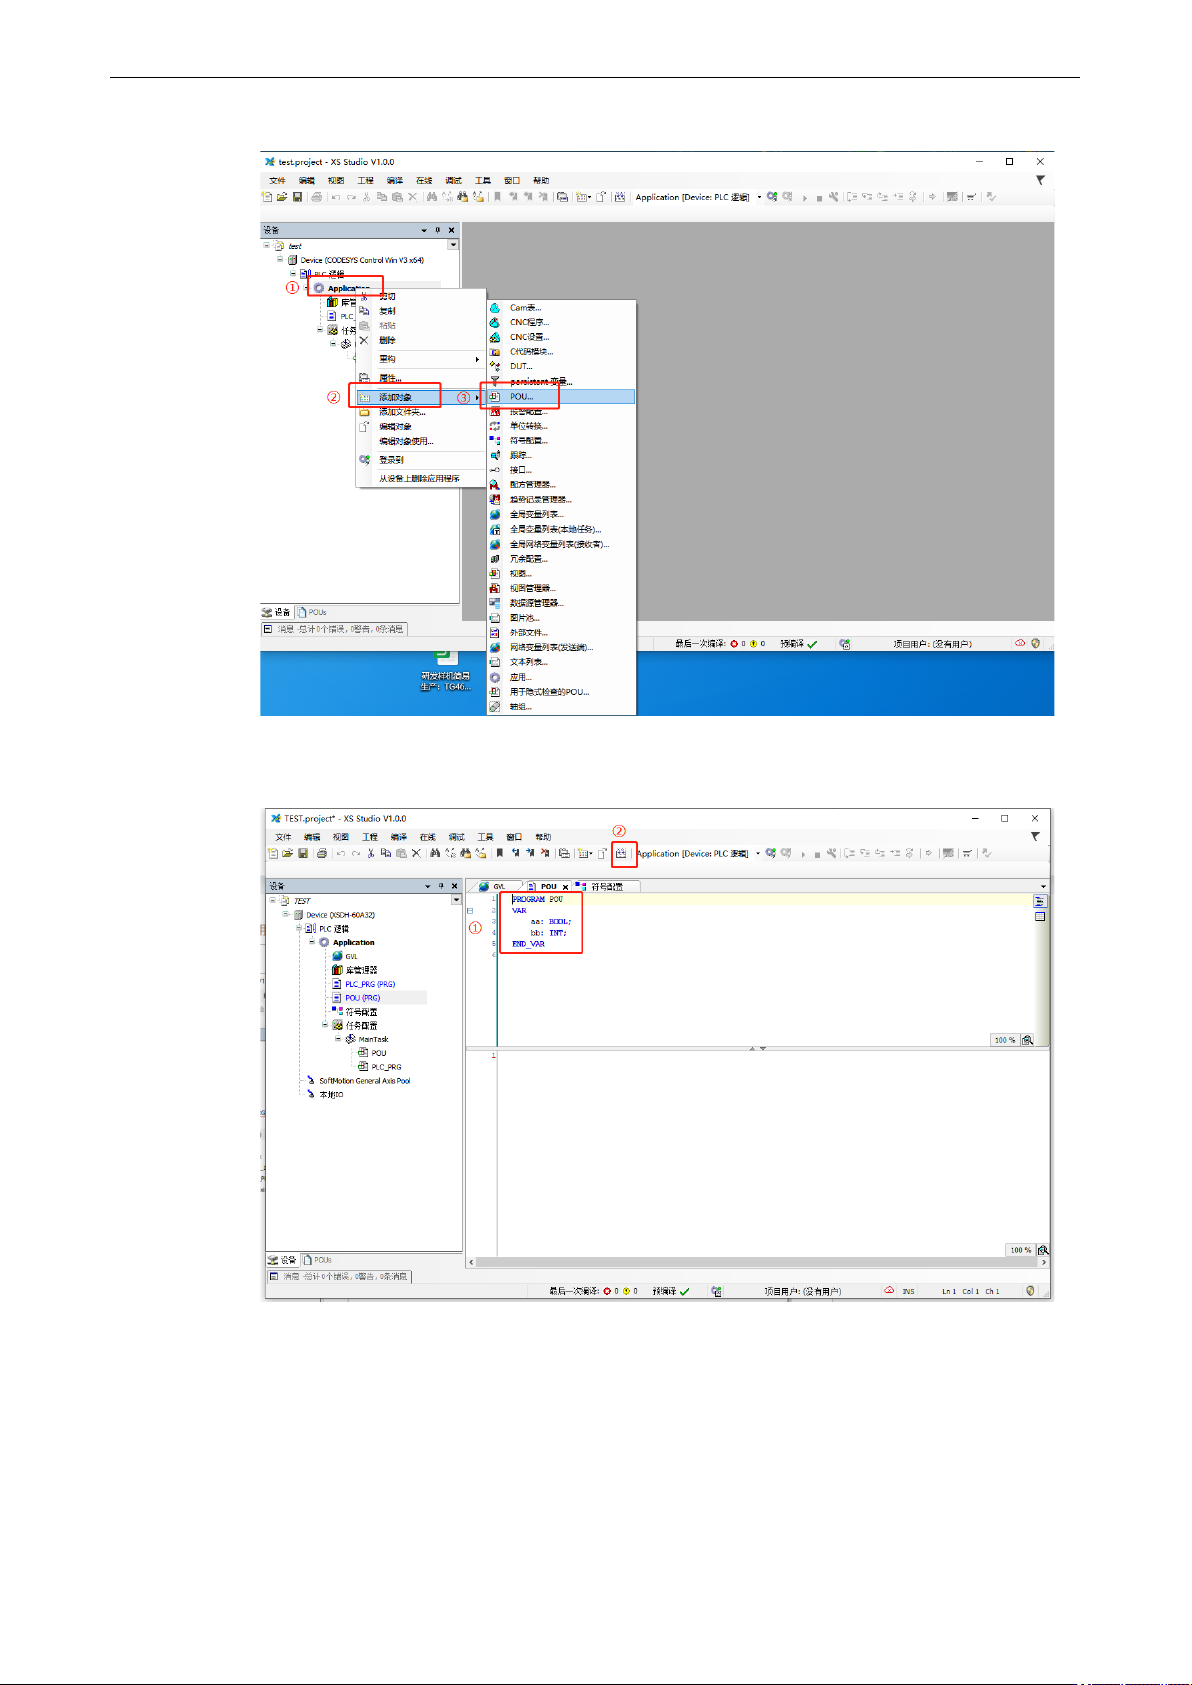Click the compile icon in TEST.project* toolbar

tap(621, 853)
